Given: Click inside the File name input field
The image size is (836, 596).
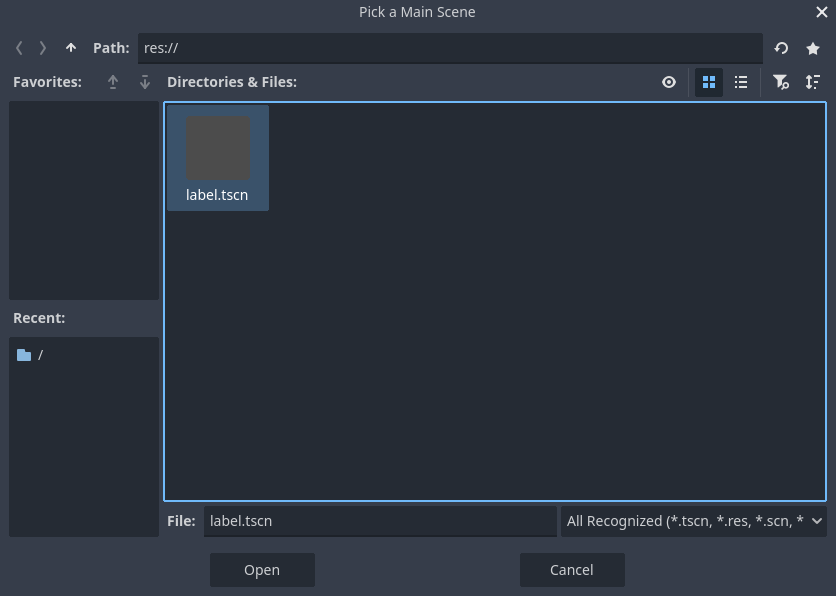Looking at the screenshot, I should point(380,520).
